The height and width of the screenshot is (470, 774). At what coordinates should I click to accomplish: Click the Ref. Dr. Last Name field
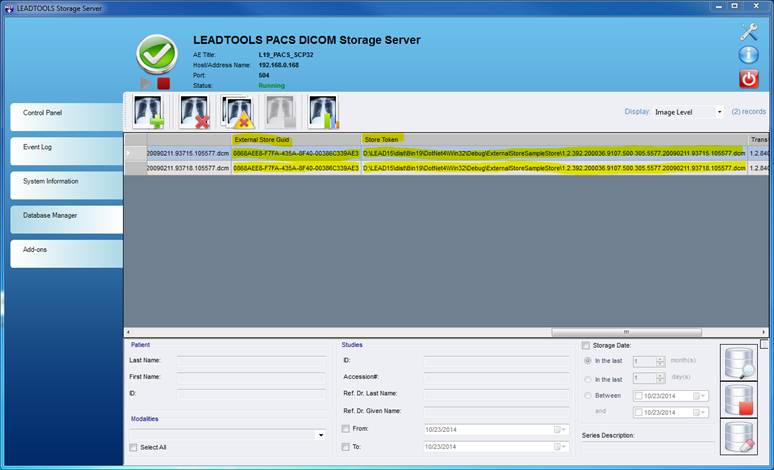tap(496, 394)
